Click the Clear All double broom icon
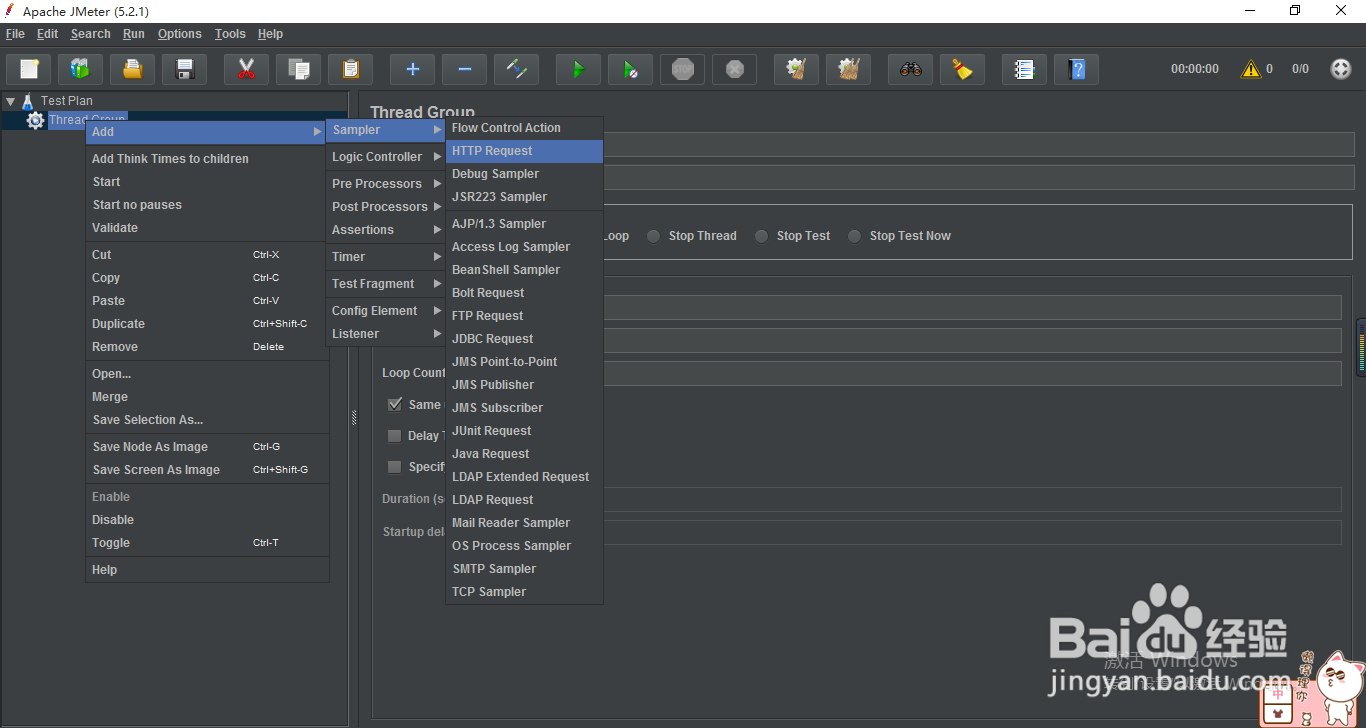Viewport: 1366px width, 728px height. 849,69
